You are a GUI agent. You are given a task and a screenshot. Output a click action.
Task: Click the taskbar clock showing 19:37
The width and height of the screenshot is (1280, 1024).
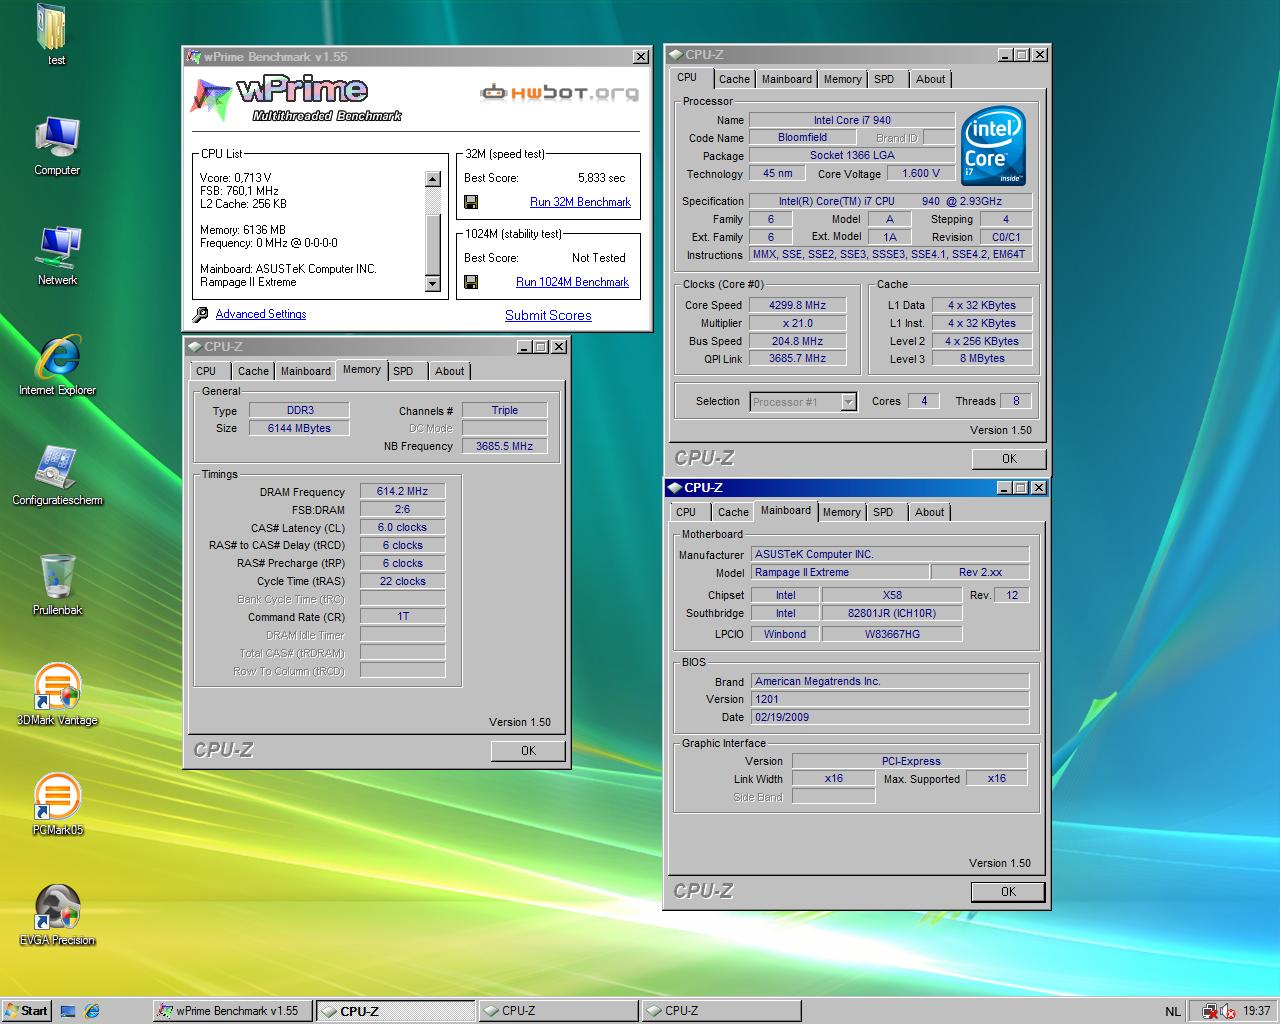click(x=1257, y=1011)
